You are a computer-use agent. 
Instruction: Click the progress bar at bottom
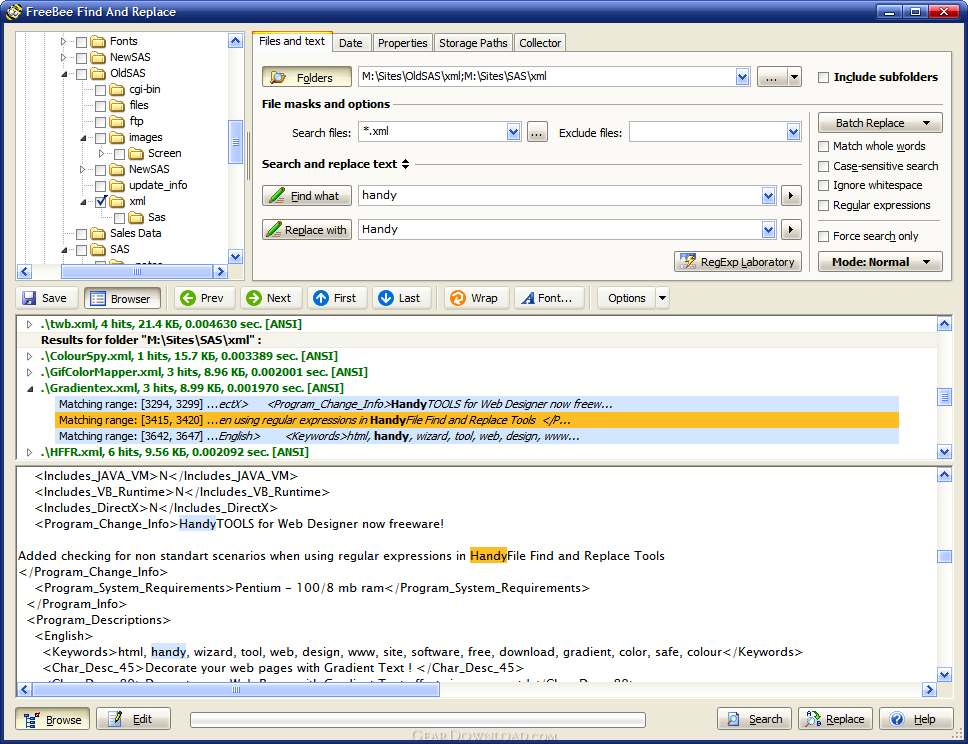(x=418, y=720)
